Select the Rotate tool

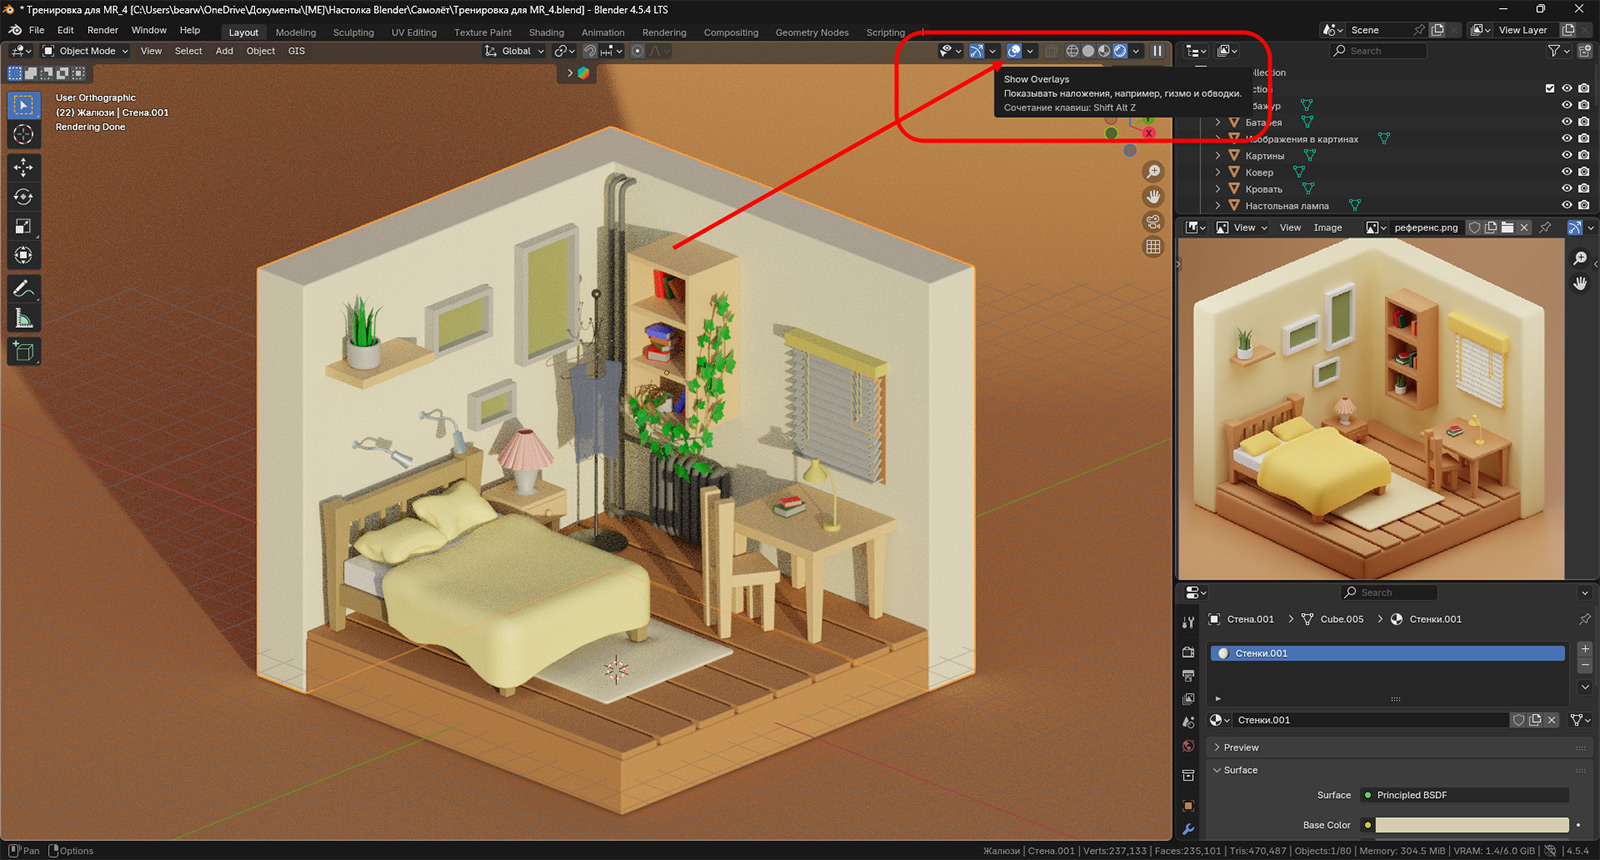pyautogui.click(x=23, y=197)
